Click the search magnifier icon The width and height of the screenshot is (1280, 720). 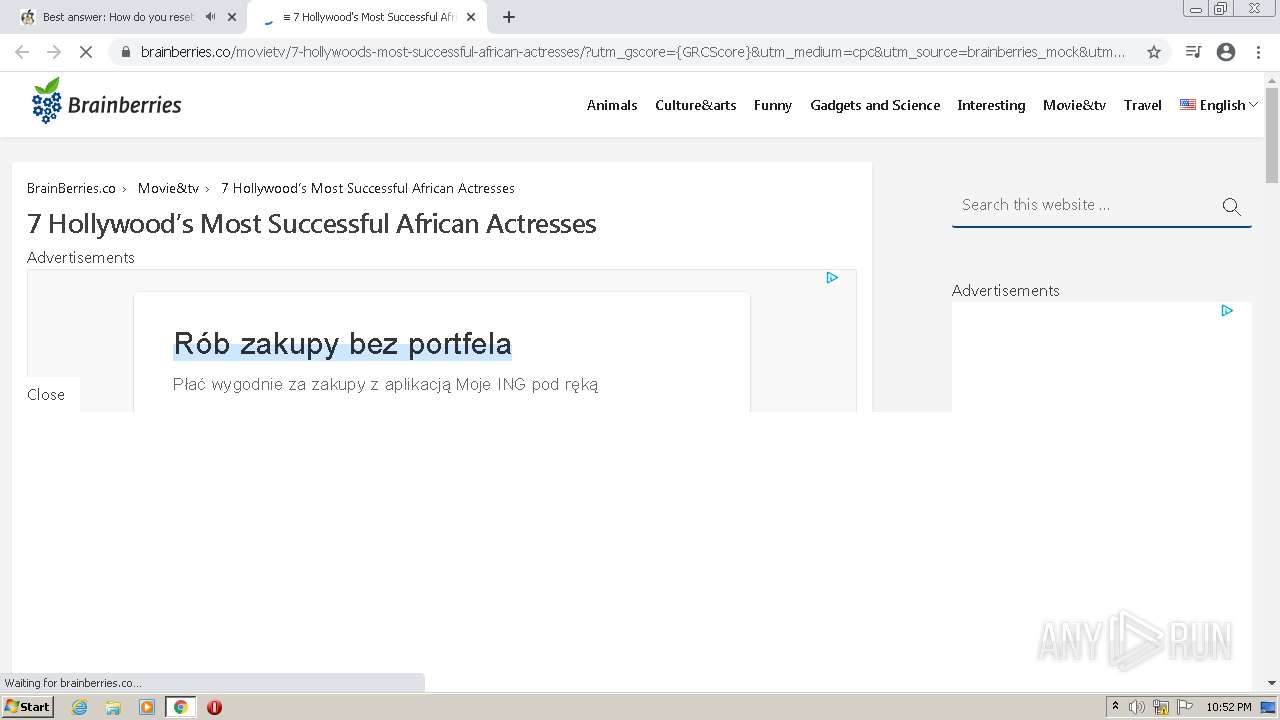coord(1232,207)
